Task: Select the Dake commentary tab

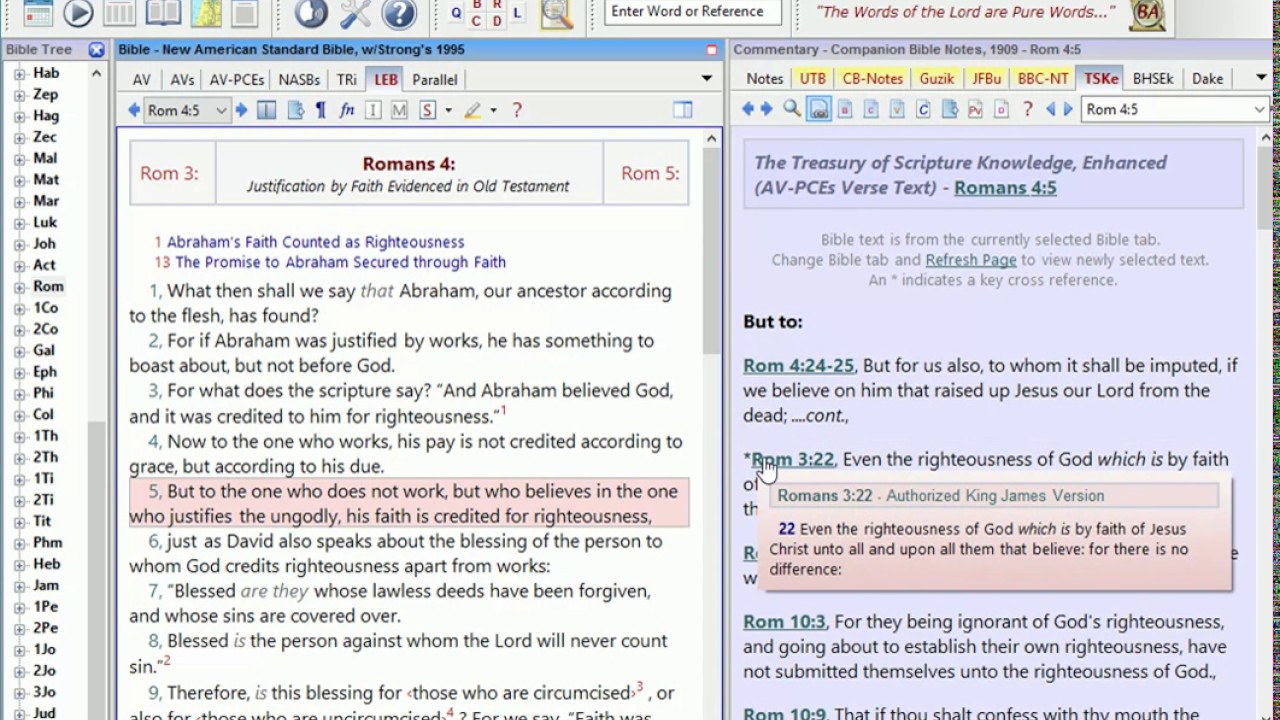Action: [x=1207, y=79]
